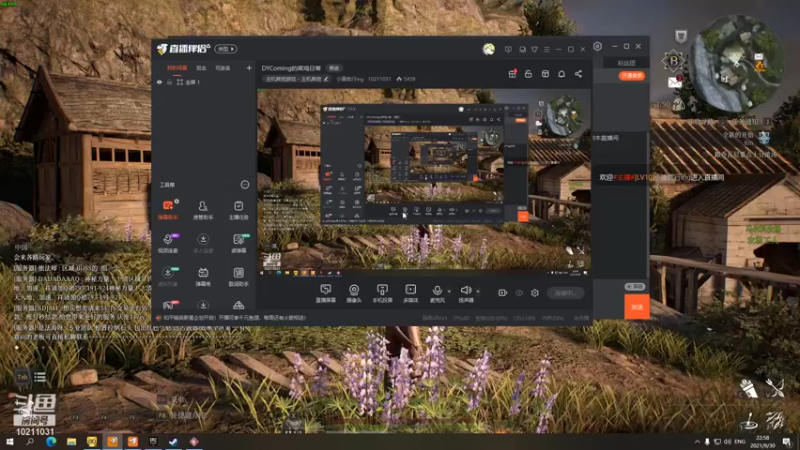Click the user avatar in title bar
This screenshot has width=800, height=450.
pos(489,49)
